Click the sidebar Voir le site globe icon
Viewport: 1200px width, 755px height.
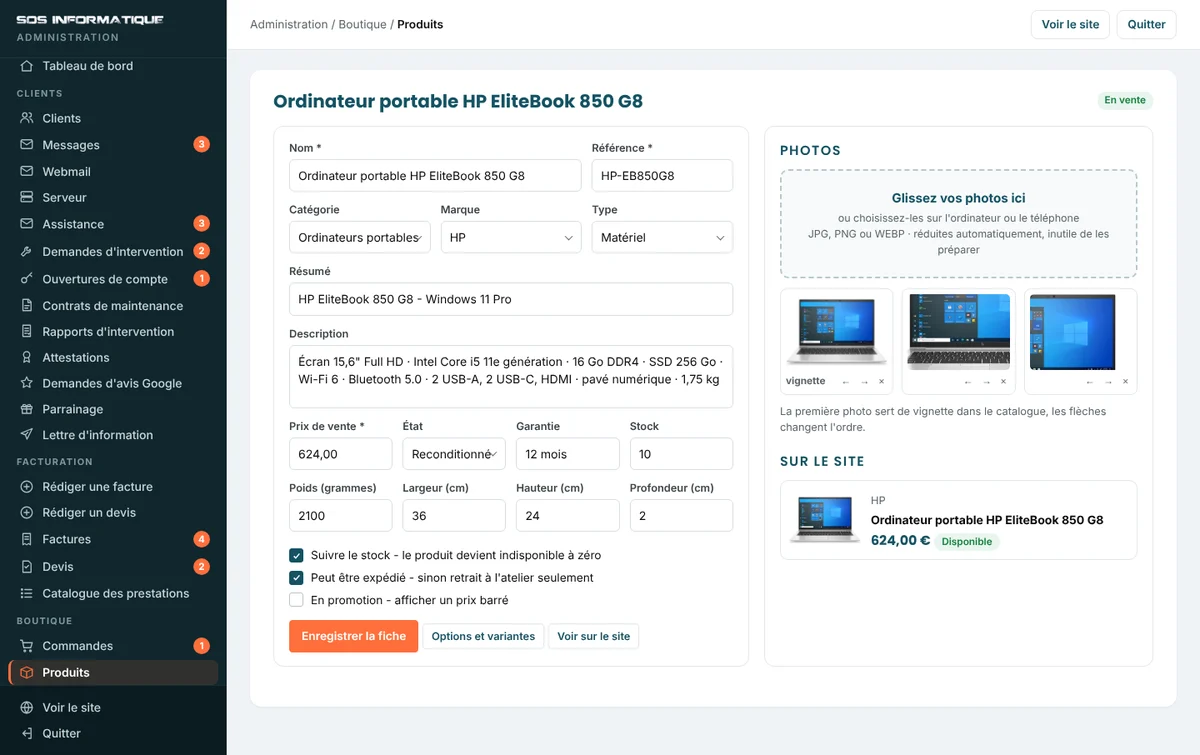(27, 707)
